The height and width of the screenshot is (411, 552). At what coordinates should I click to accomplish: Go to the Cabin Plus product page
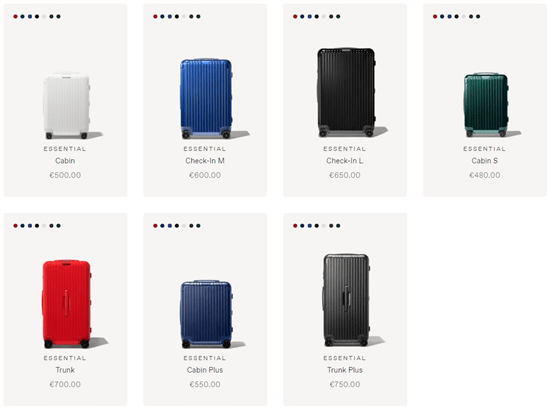point(205,370)
